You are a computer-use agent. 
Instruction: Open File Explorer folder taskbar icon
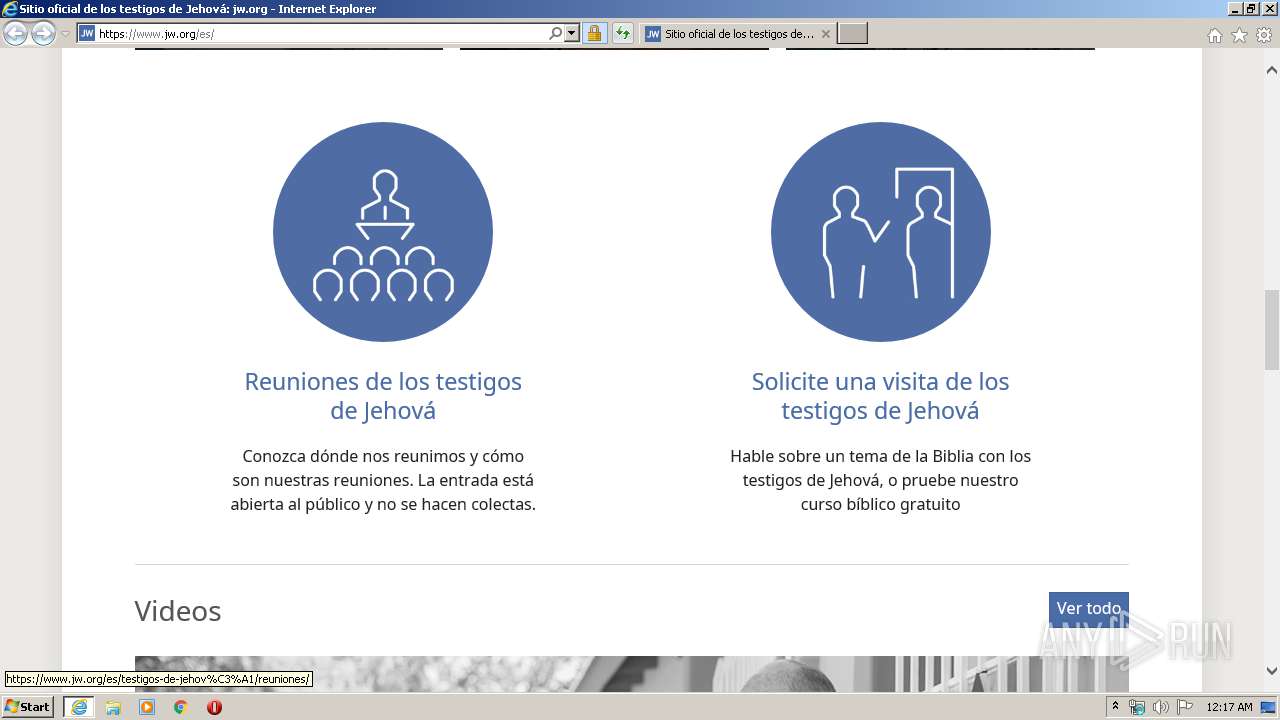[x=113, y=707]
